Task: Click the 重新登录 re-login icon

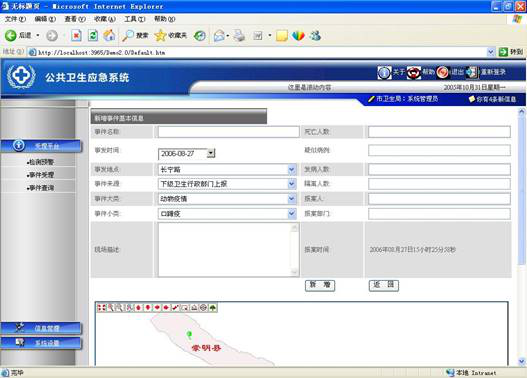Action: [472, 72]
